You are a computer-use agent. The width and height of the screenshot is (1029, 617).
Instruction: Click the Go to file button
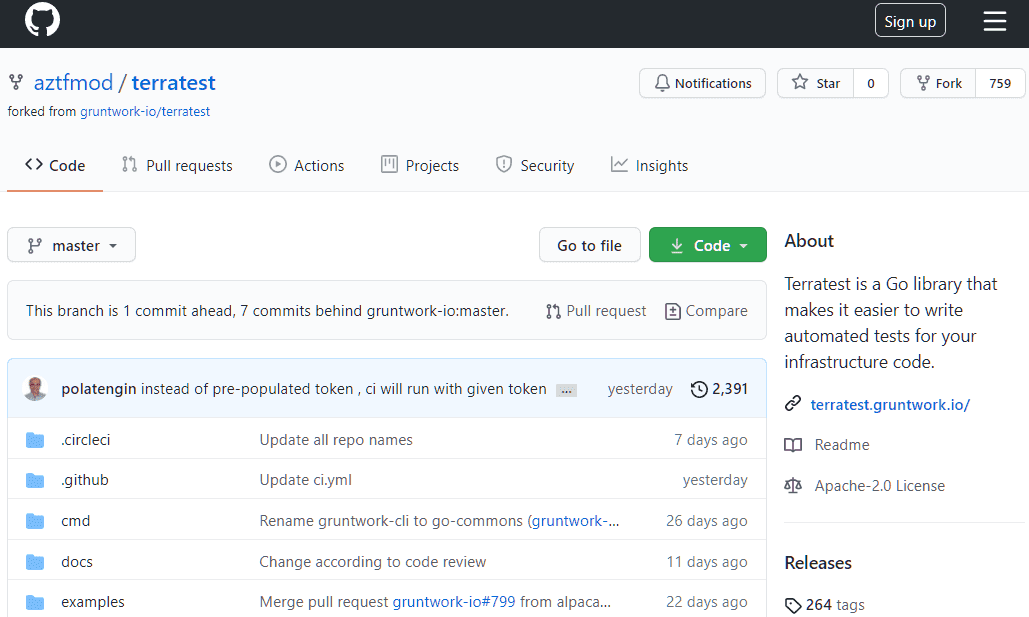click(x=589, y=245)
